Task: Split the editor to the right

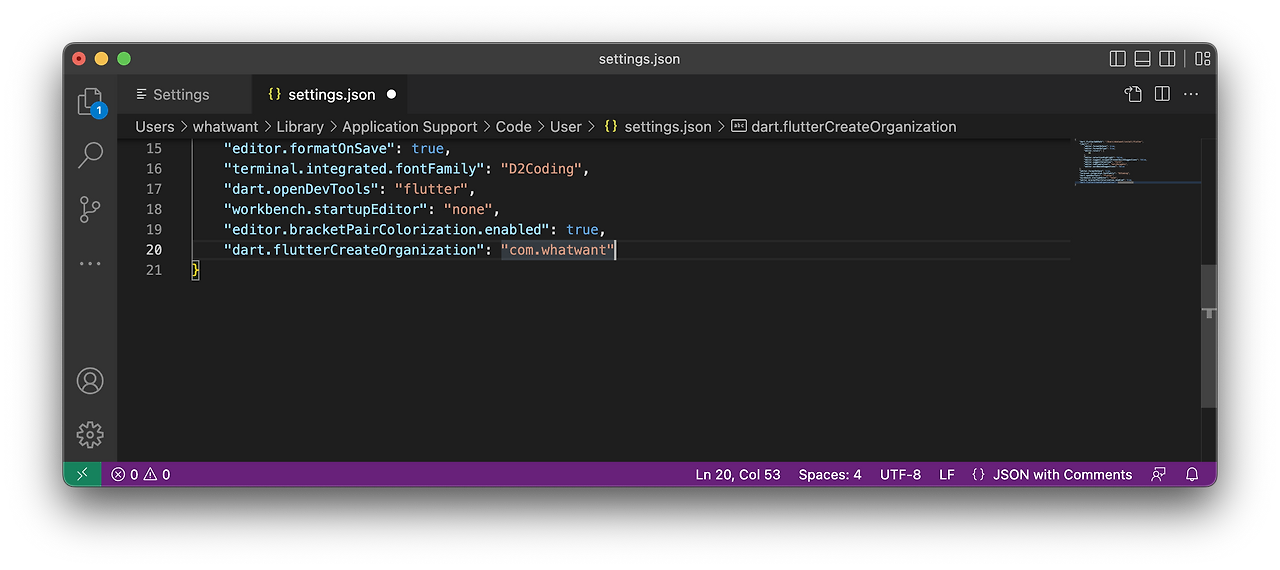Action: click(1162, 94)
